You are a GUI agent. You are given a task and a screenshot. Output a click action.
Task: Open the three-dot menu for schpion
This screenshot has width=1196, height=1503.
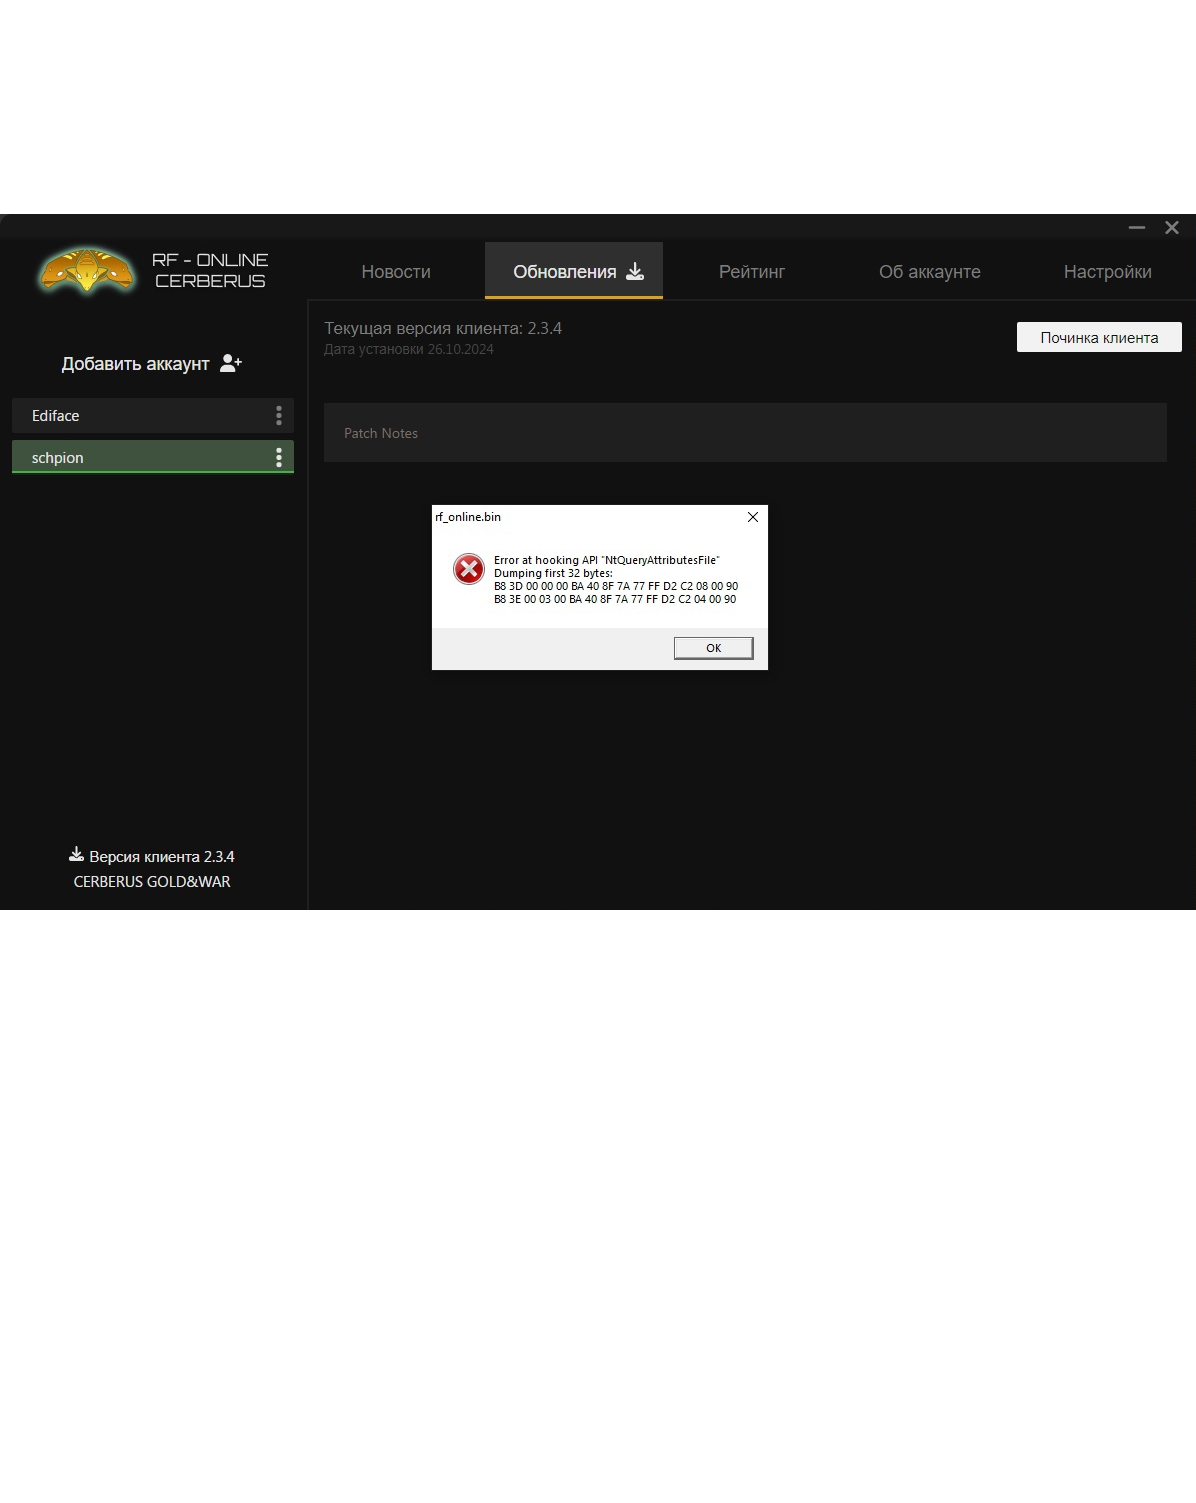click(278, 458)
